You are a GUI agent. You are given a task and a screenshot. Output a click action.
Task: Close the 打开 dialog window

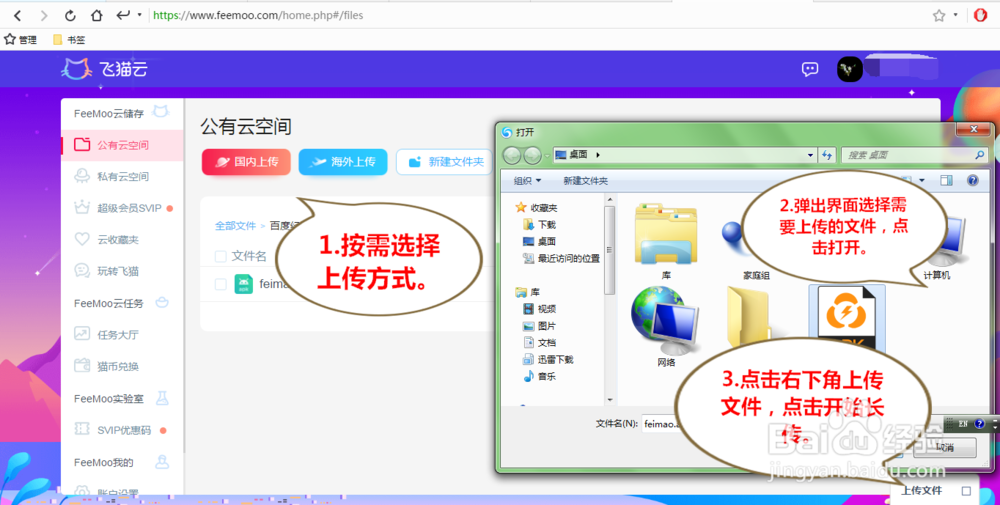tap(973, 129)
